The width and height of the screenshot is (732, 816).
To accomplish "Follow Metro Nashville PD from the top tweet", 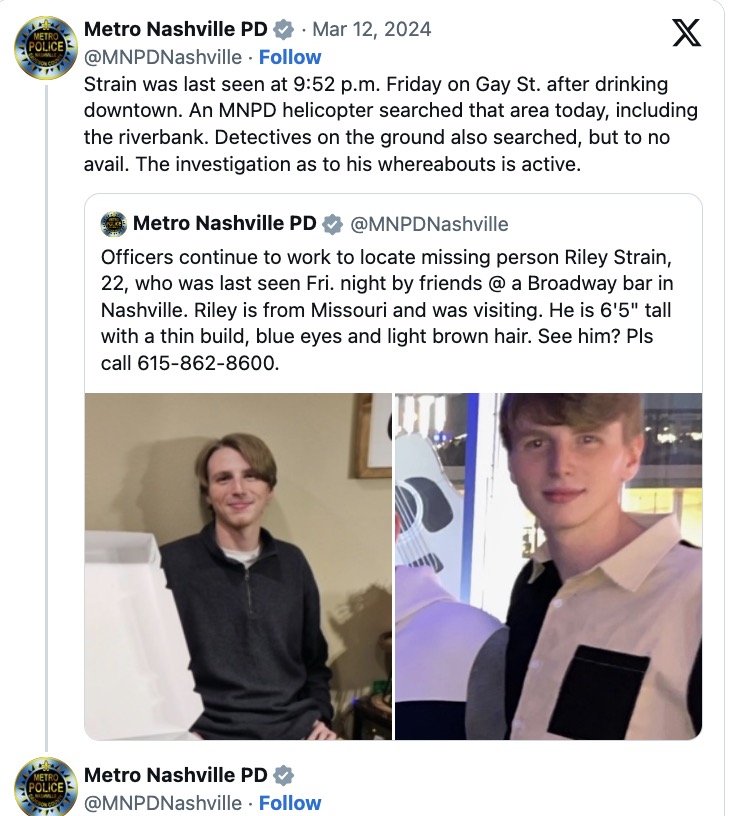I will coord(290,57).
